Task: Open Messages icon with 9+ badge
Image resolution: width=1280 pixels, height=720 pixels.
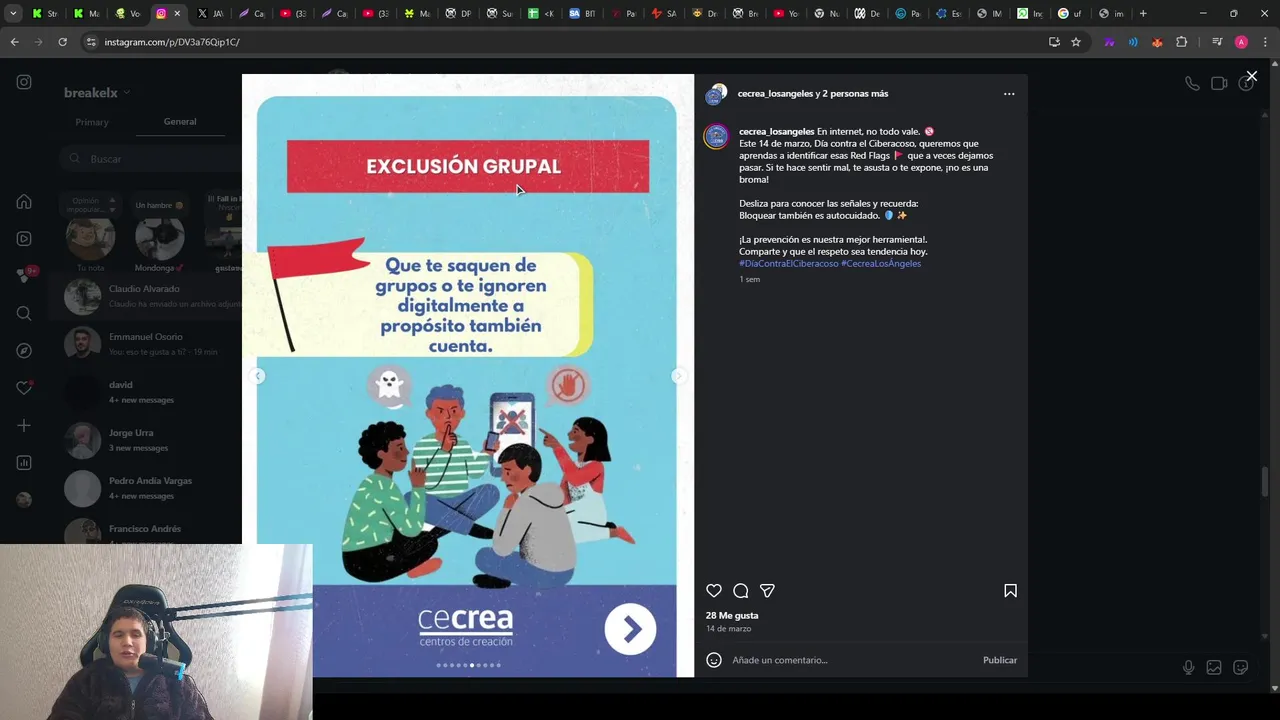Action: pyautogui.click(x=24, y=276)
